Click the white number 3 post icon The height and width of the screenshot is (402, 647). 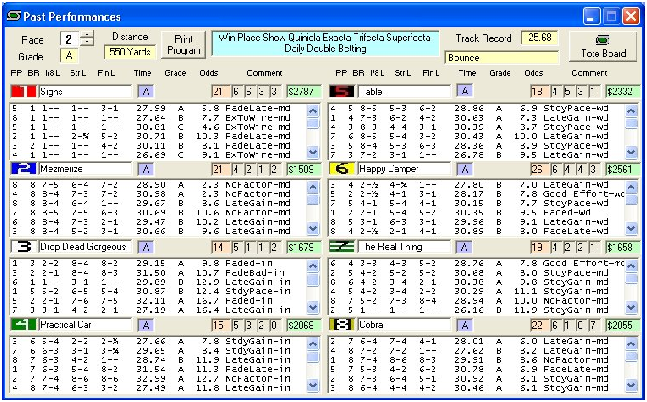[x=24, y=247]
